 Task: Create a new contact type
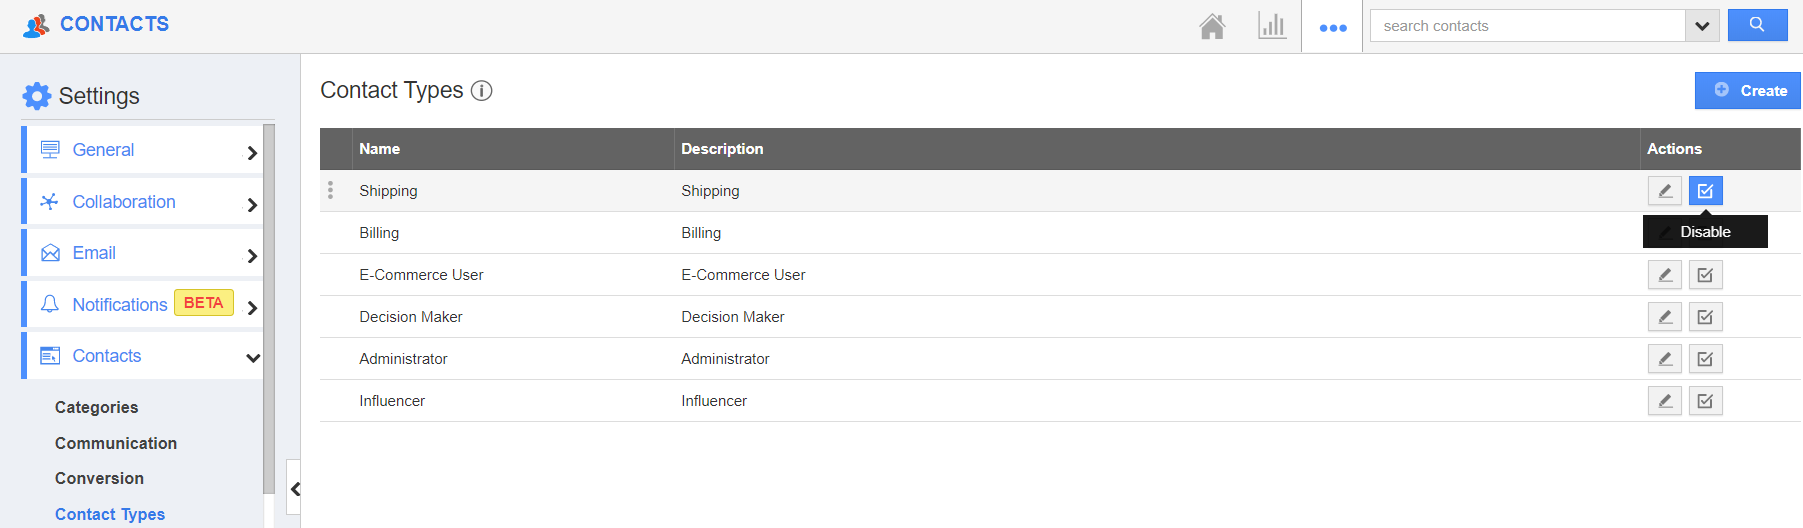tap(1748, 91)
